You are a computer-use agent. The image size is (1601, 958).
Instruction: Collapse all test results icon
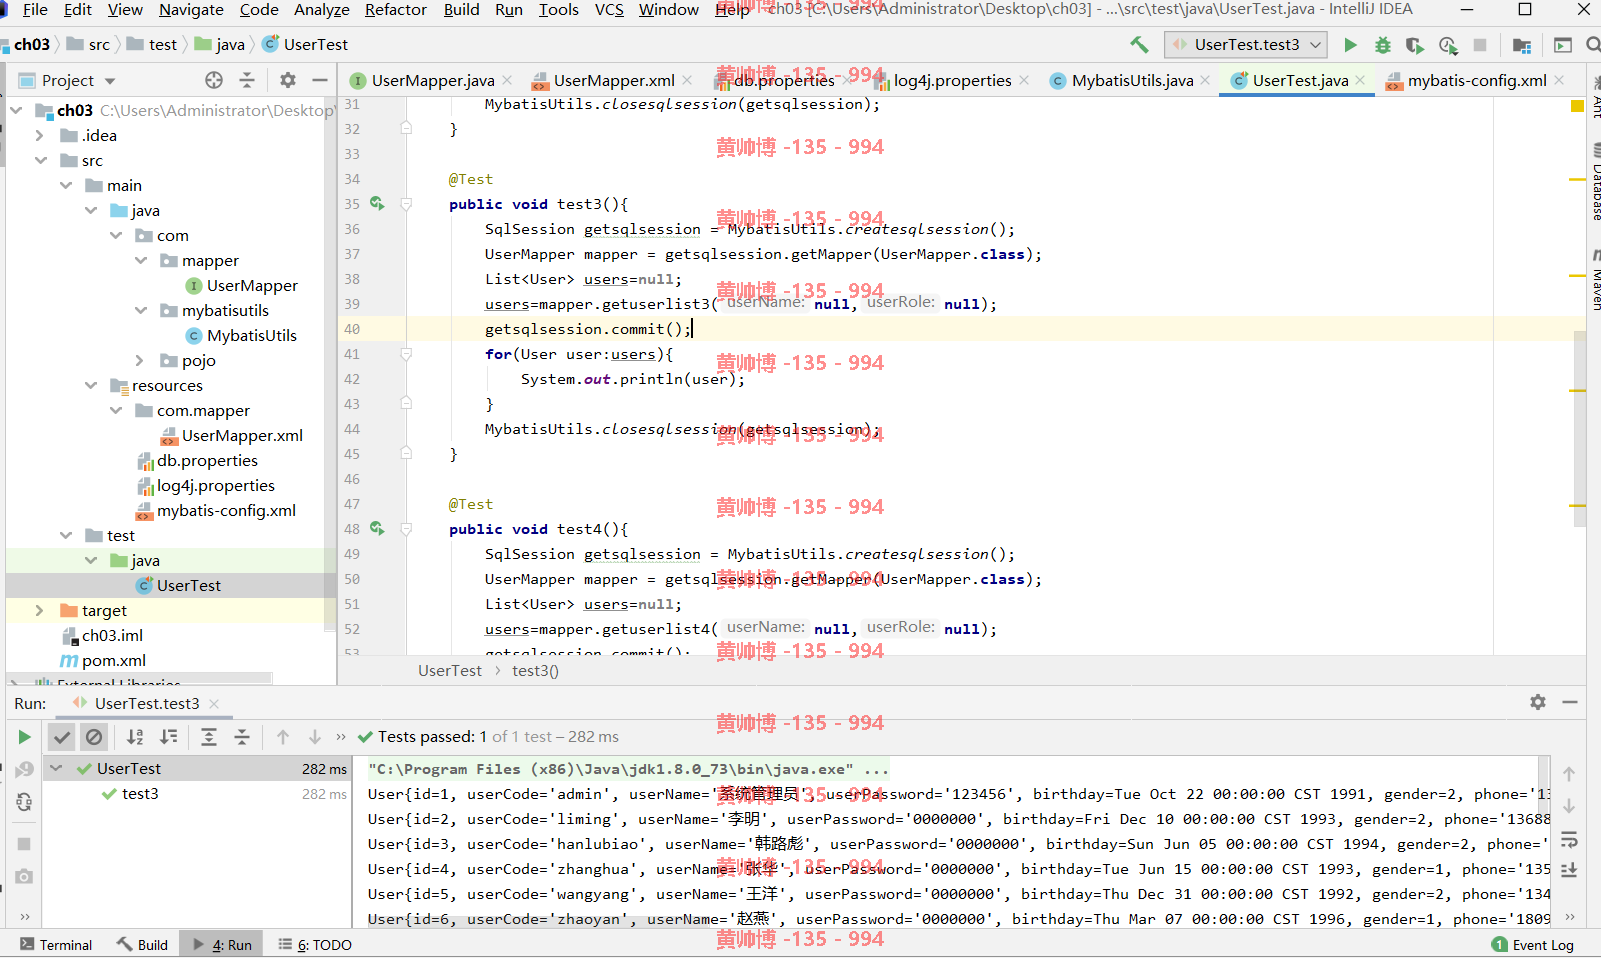pyautogui.click(x=242, y=737)
